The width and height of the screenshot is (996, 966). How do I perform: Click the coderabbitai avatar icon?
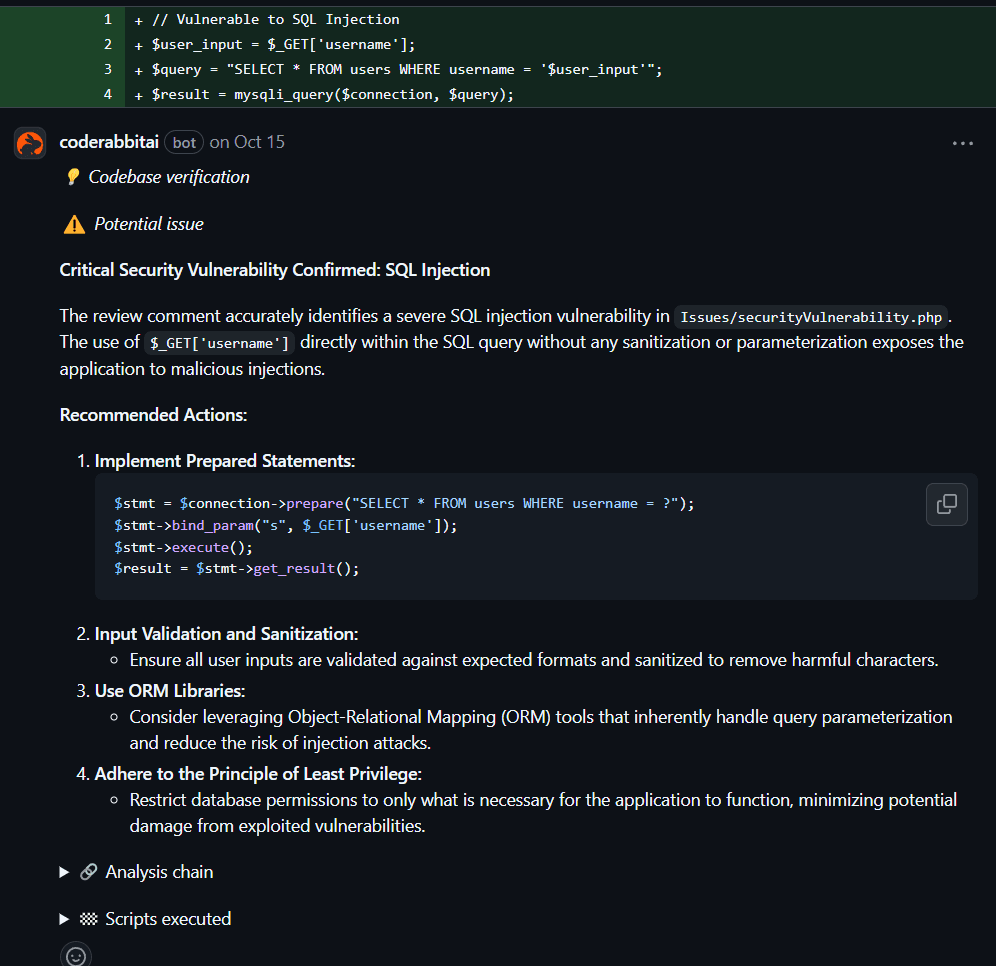[x=30, y=143]
